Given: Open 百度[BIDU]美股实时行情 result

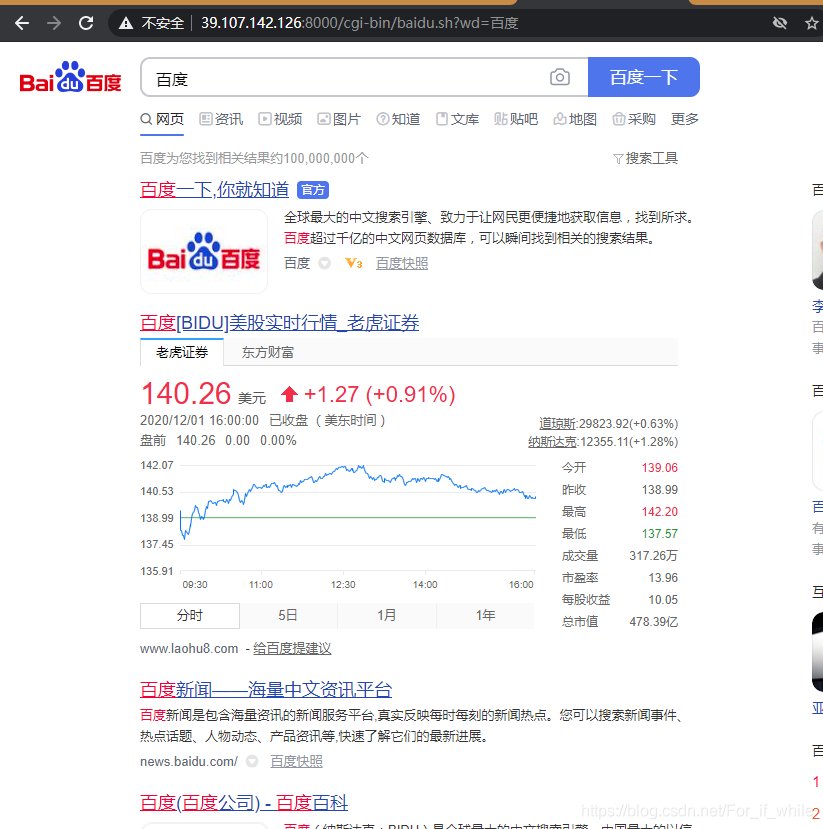Looking at the screenshot, I should pyautogui.click(x=280, y=323).
